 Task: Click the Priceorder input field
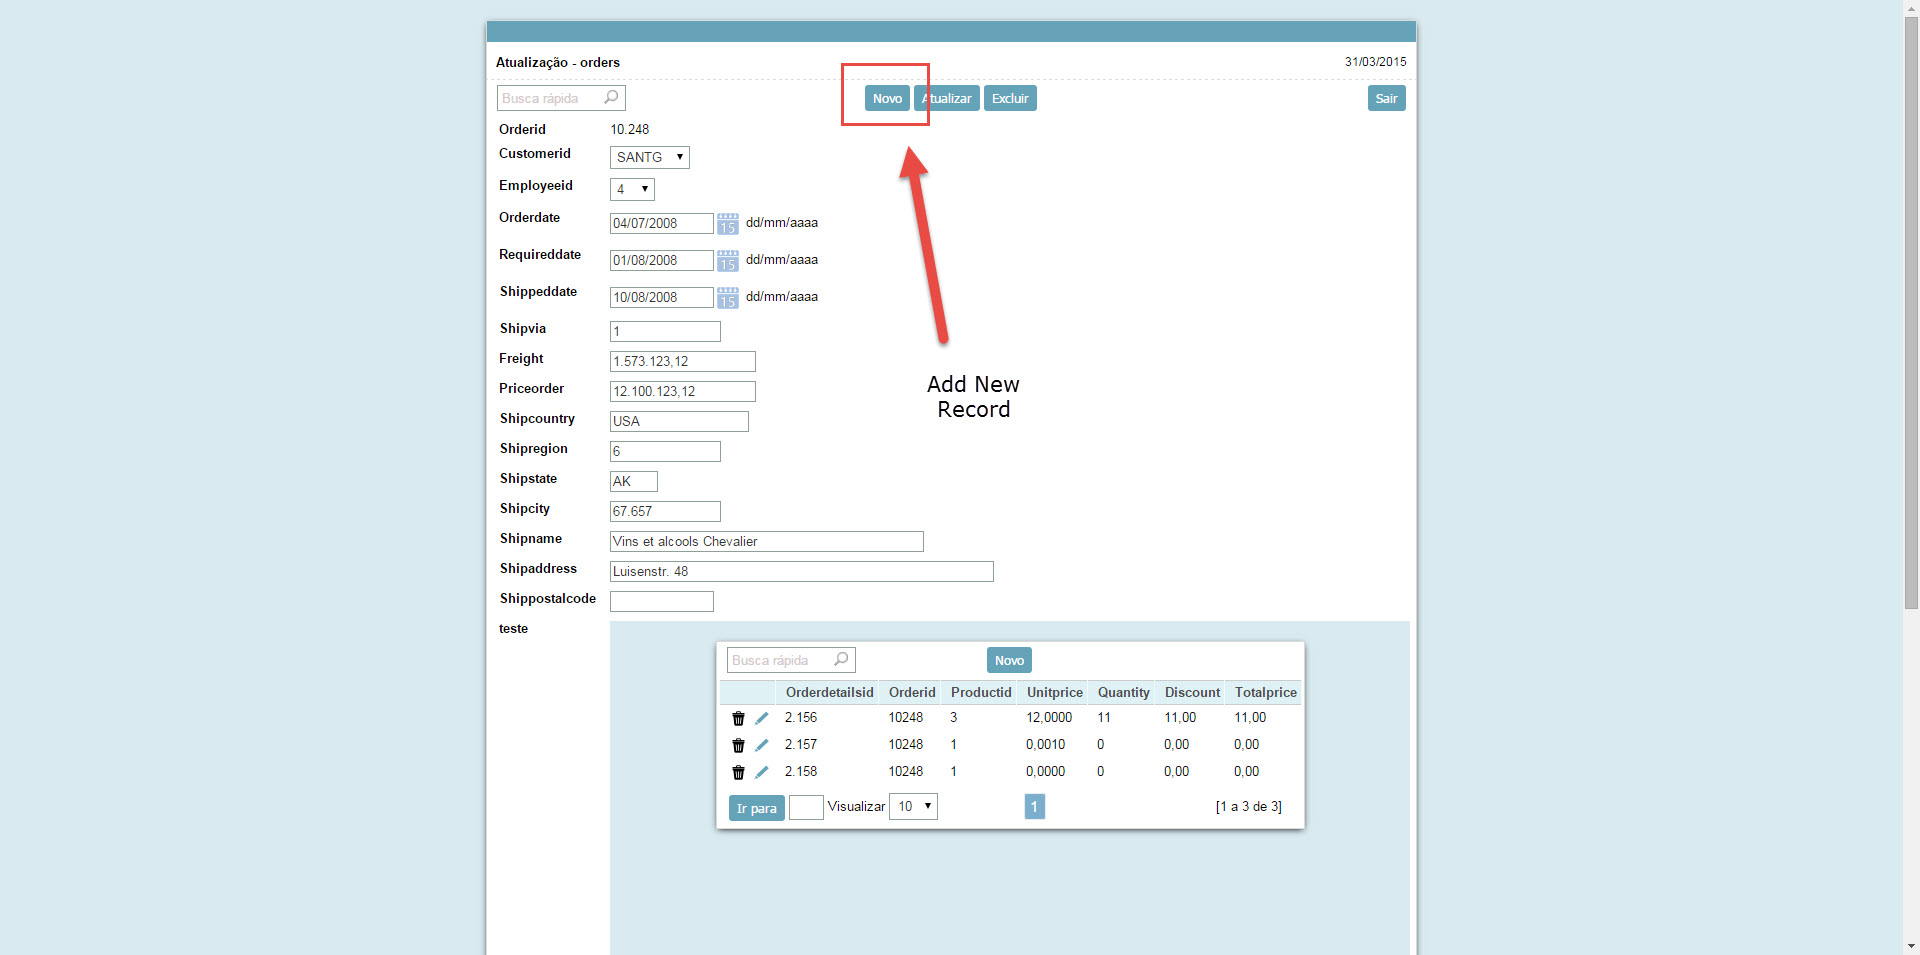tap(683, 391)
